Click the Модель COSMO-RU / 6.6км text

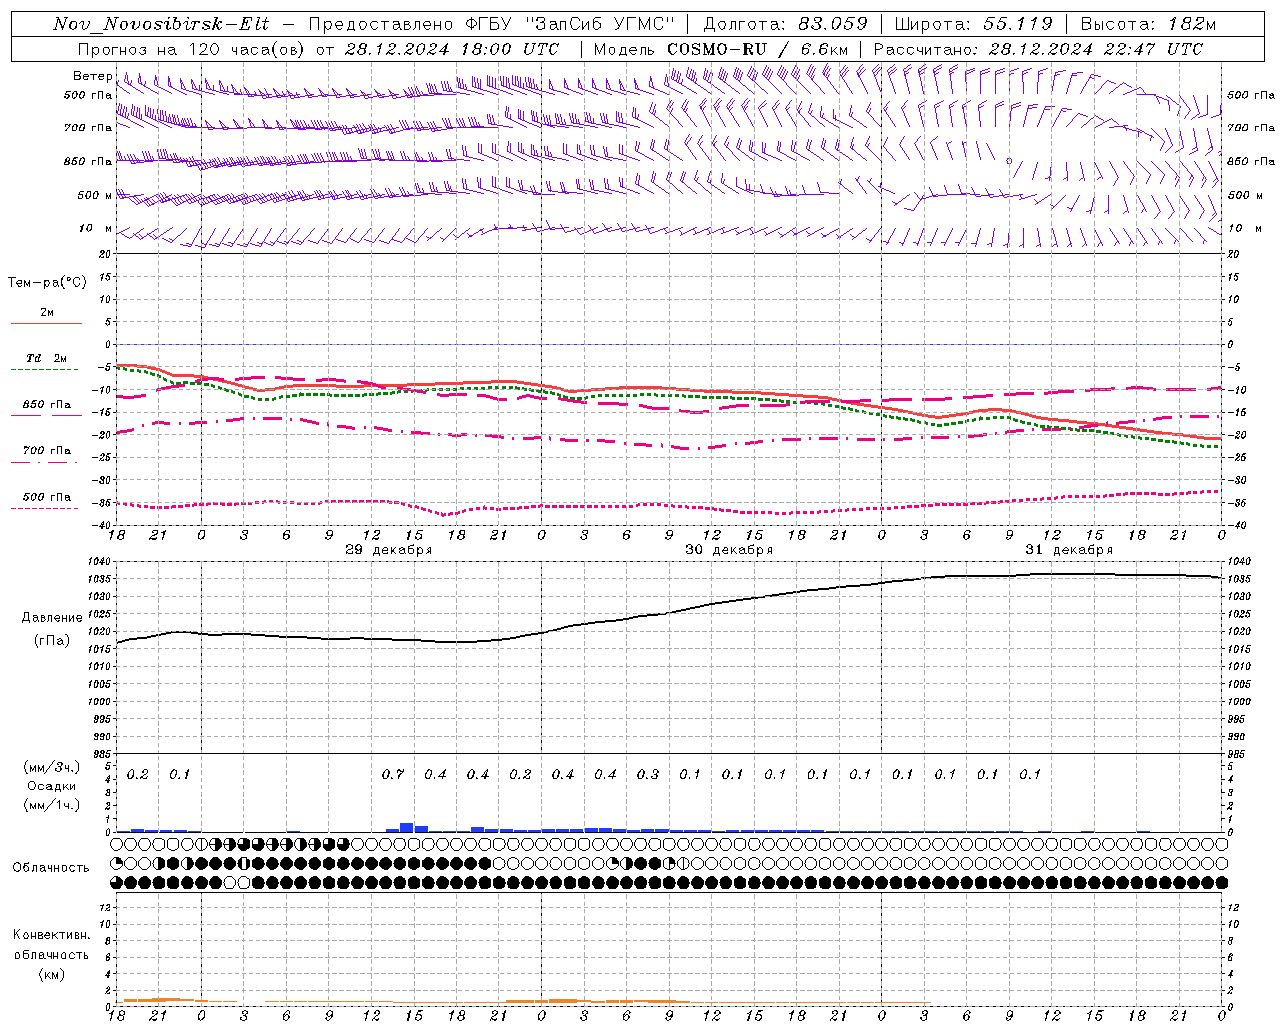pyautogui.click(x=720, y=49)
